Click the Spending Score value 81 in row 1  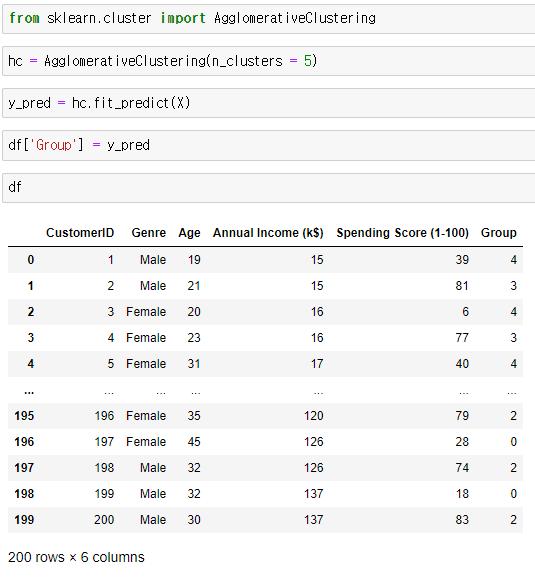pyautogui.click(x=462, y=286)
